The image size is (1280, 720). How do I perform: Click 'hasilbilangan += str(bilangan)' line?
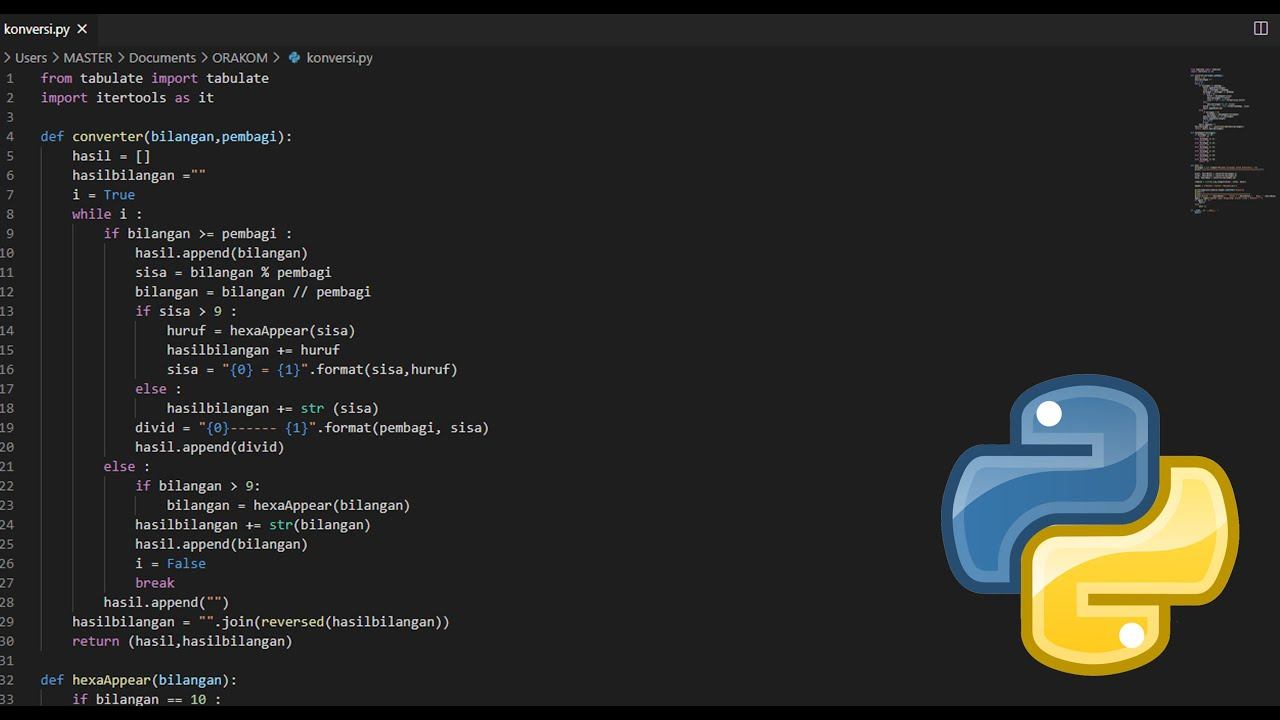[x=253, y=525]
